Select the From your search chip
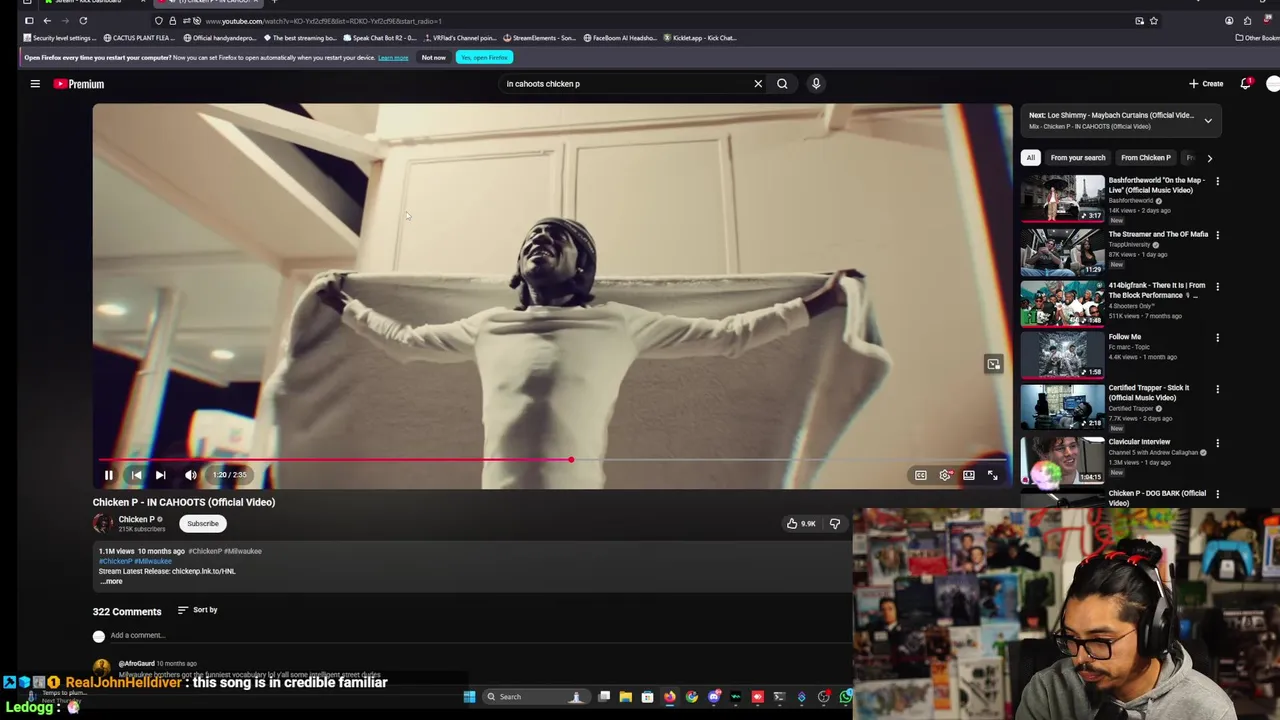Image resolution: width=1280 pixels, height=720 pixels. pos(1078,158)
